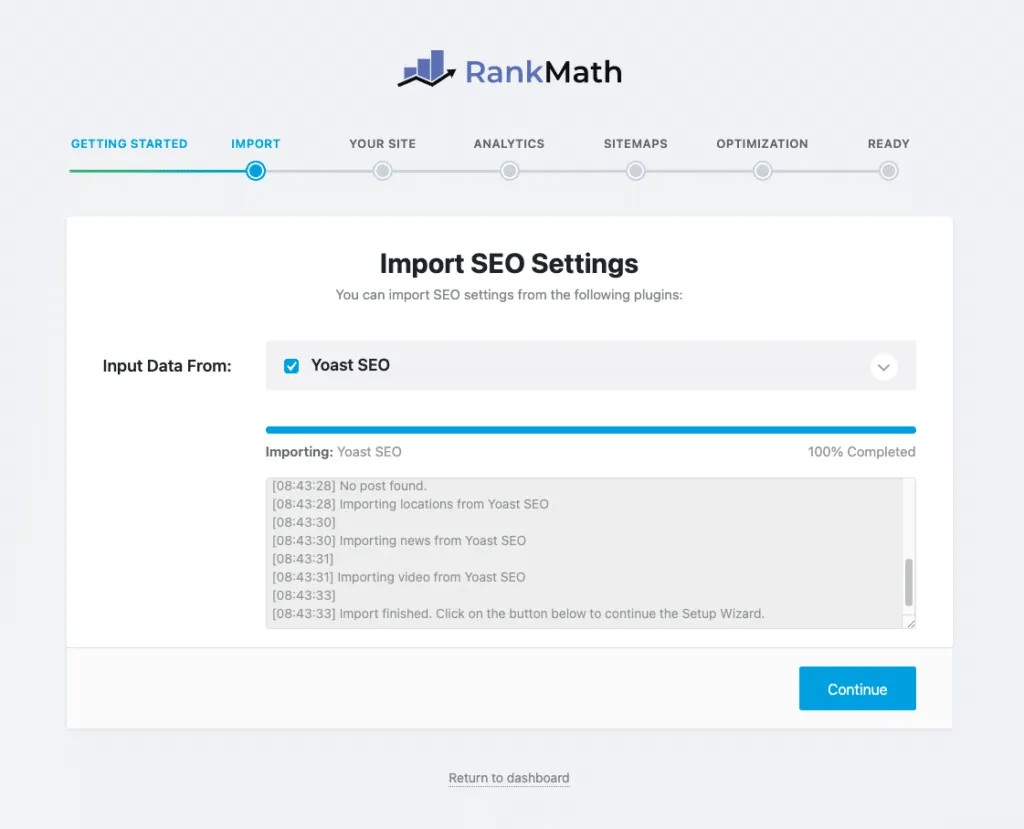Image resolution: width=1024 pixels, height=829 pixels.
Task: Select the Sitemaps step circle
Action: click(635, 171)
